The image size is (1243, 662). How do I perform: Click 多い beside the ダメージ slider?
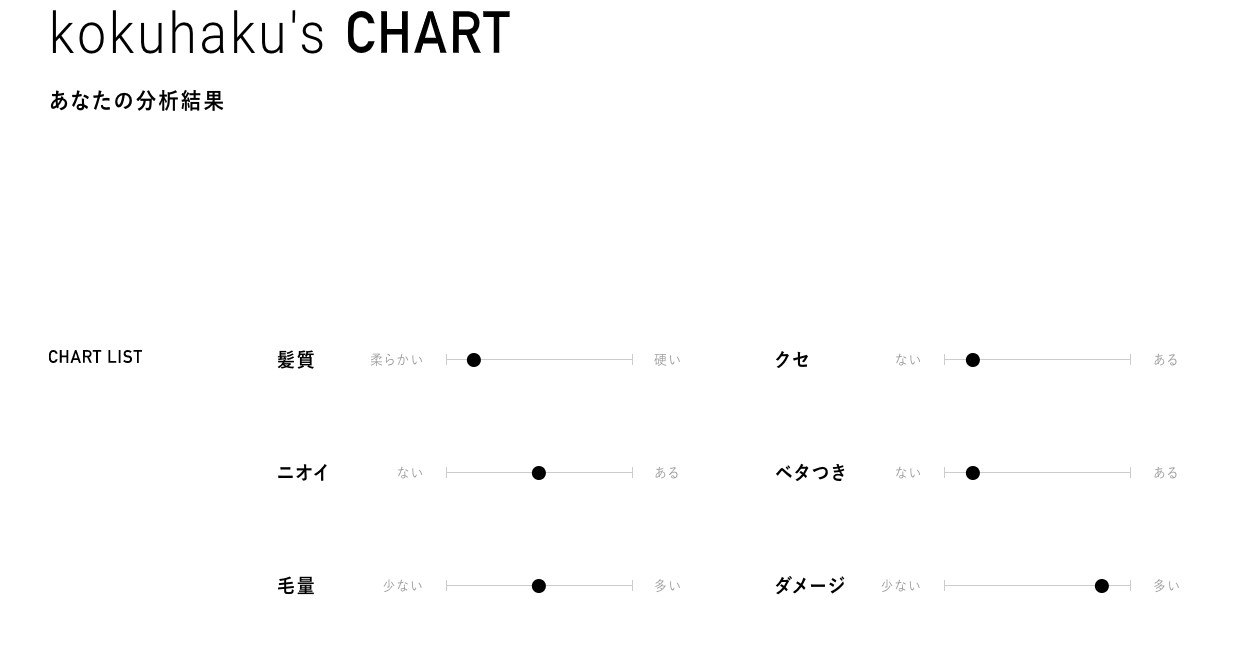tap(1166, 586)
